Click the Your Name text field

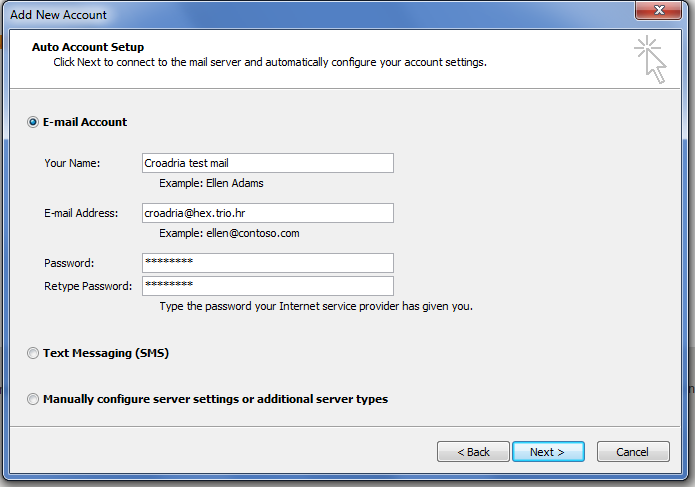point(268,163)
